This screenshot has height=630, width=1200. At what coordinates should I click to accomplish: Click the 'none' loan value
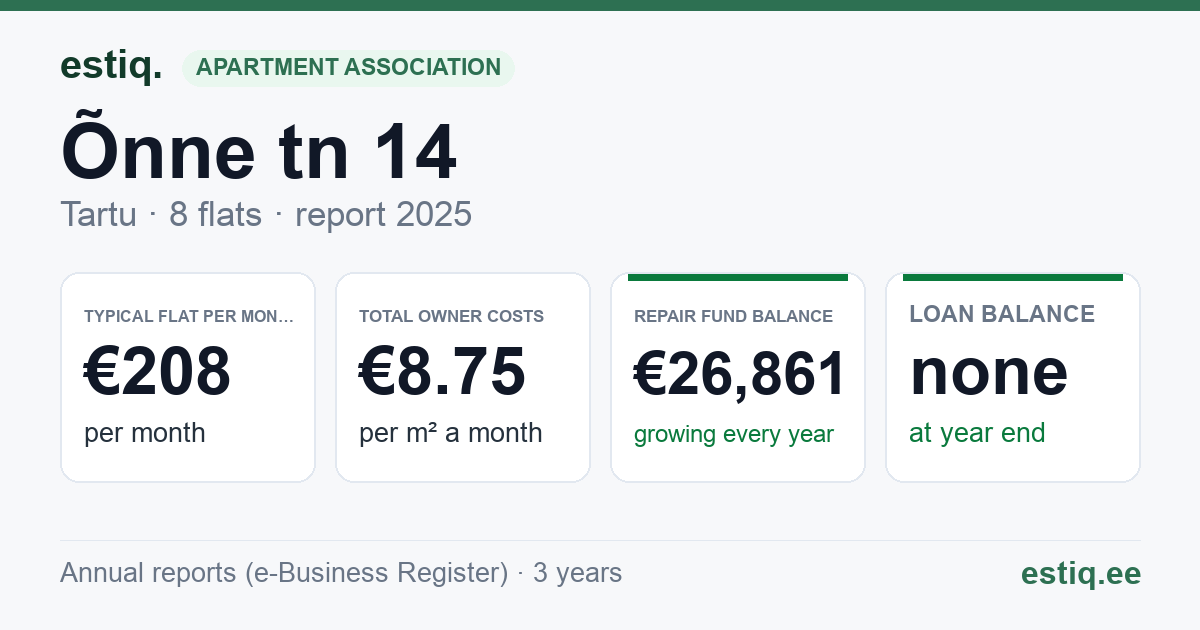click(988, 372)
